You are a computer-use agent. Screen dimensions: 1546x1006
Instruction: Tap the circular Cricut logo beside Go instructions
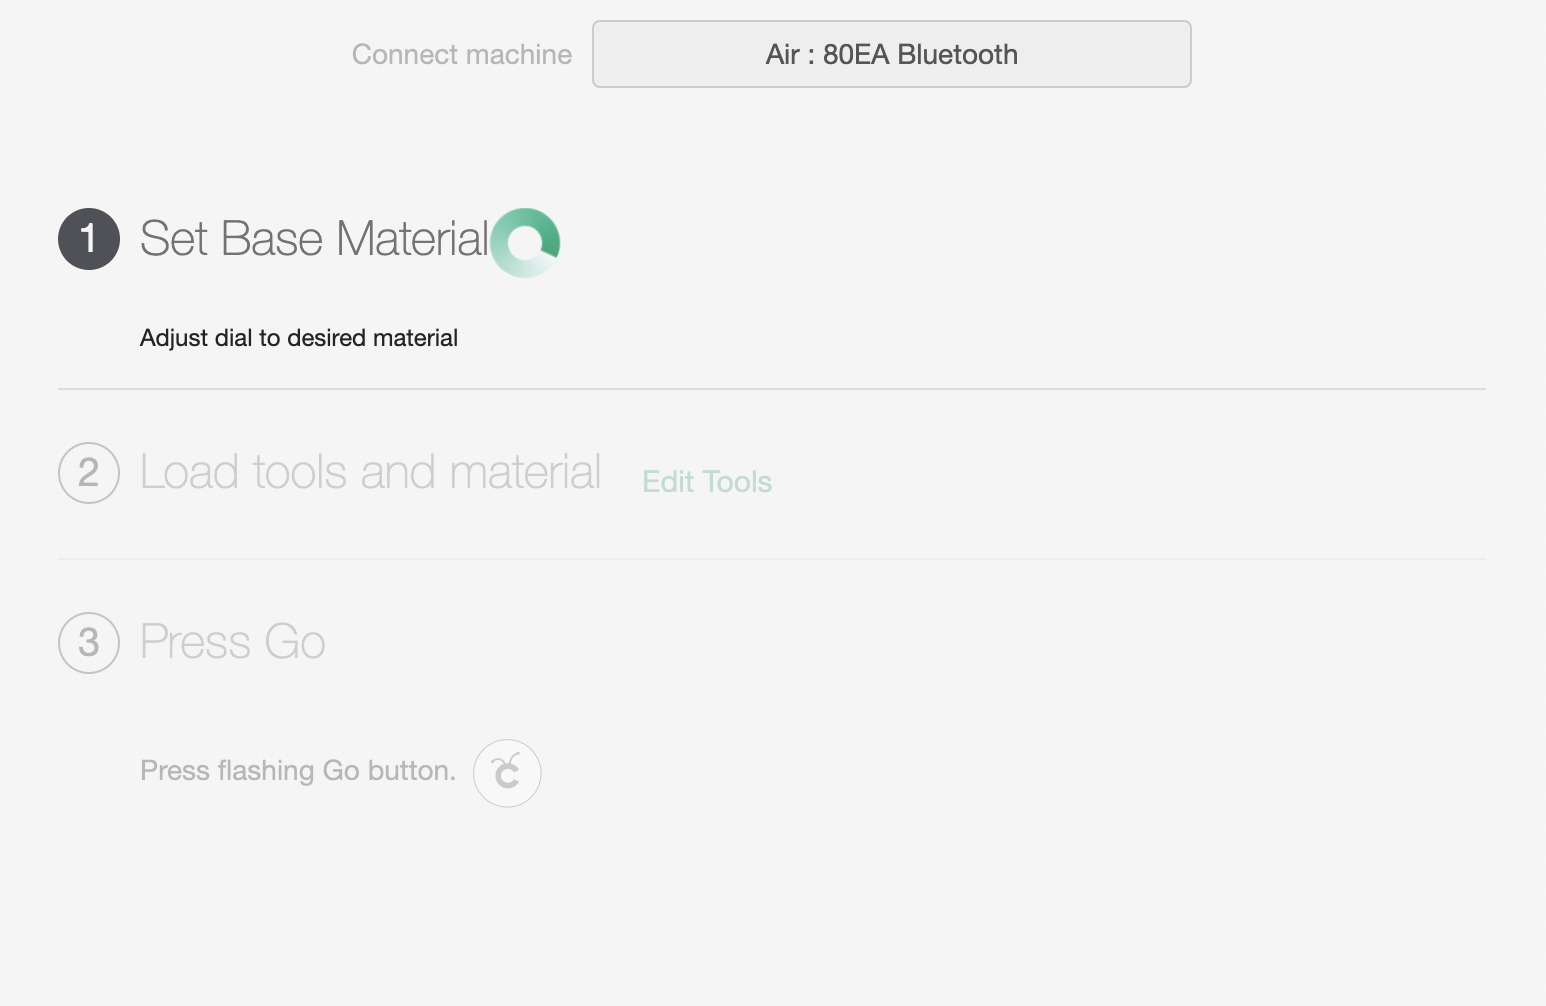(x=507, y=773)
